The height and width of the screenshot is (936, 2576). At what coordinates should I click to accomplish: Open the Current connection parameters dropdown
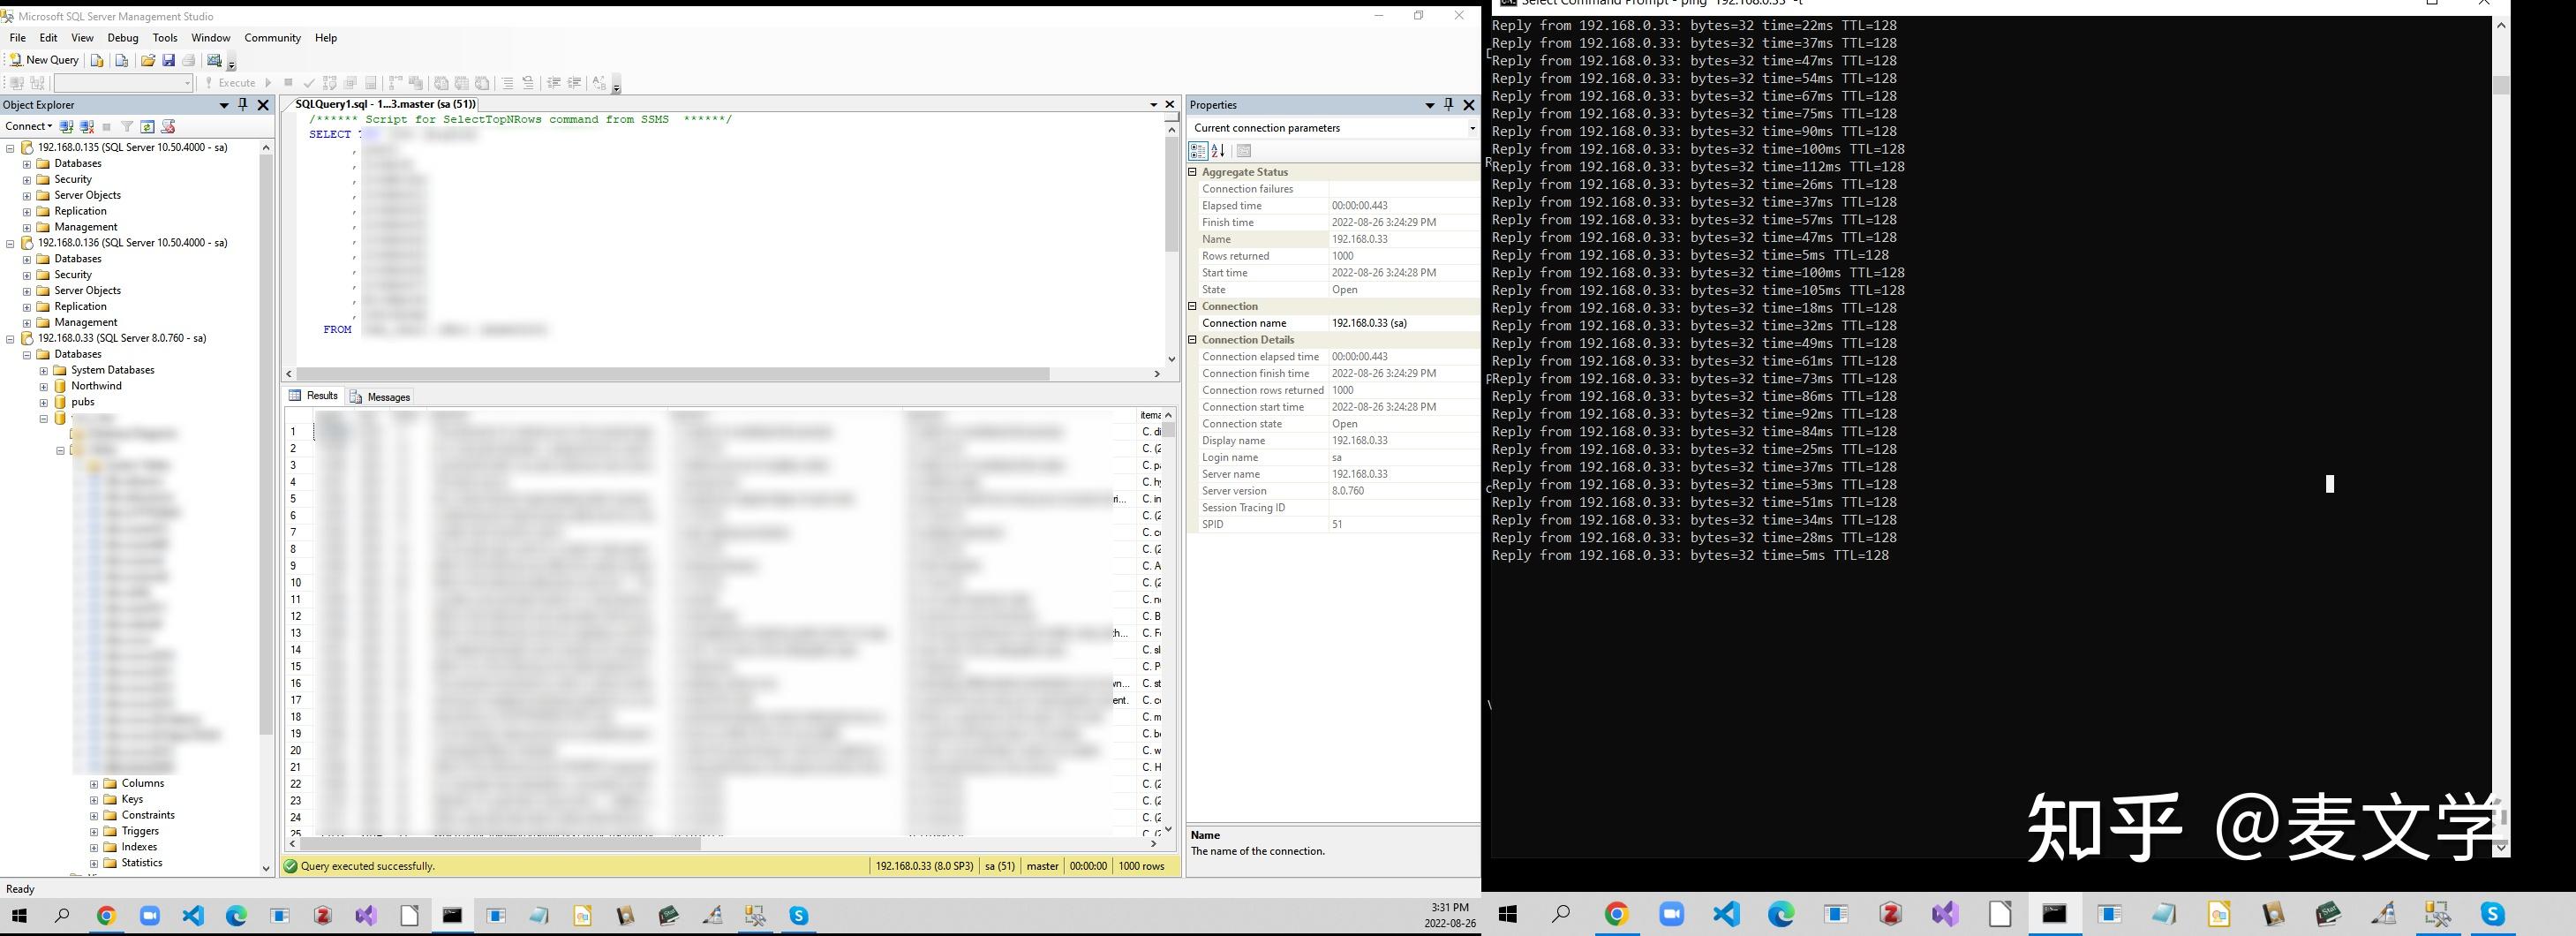pos(1471,128)
